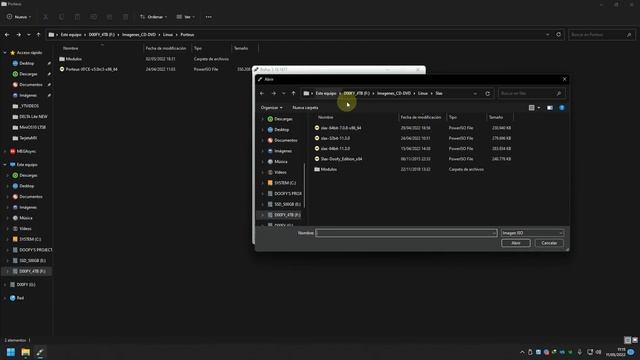Image resolution: width=640 pixels, height=360 pixels.
Task: Open filename history dropdown in Abrir dialog
Action: [x=494, y=233]
